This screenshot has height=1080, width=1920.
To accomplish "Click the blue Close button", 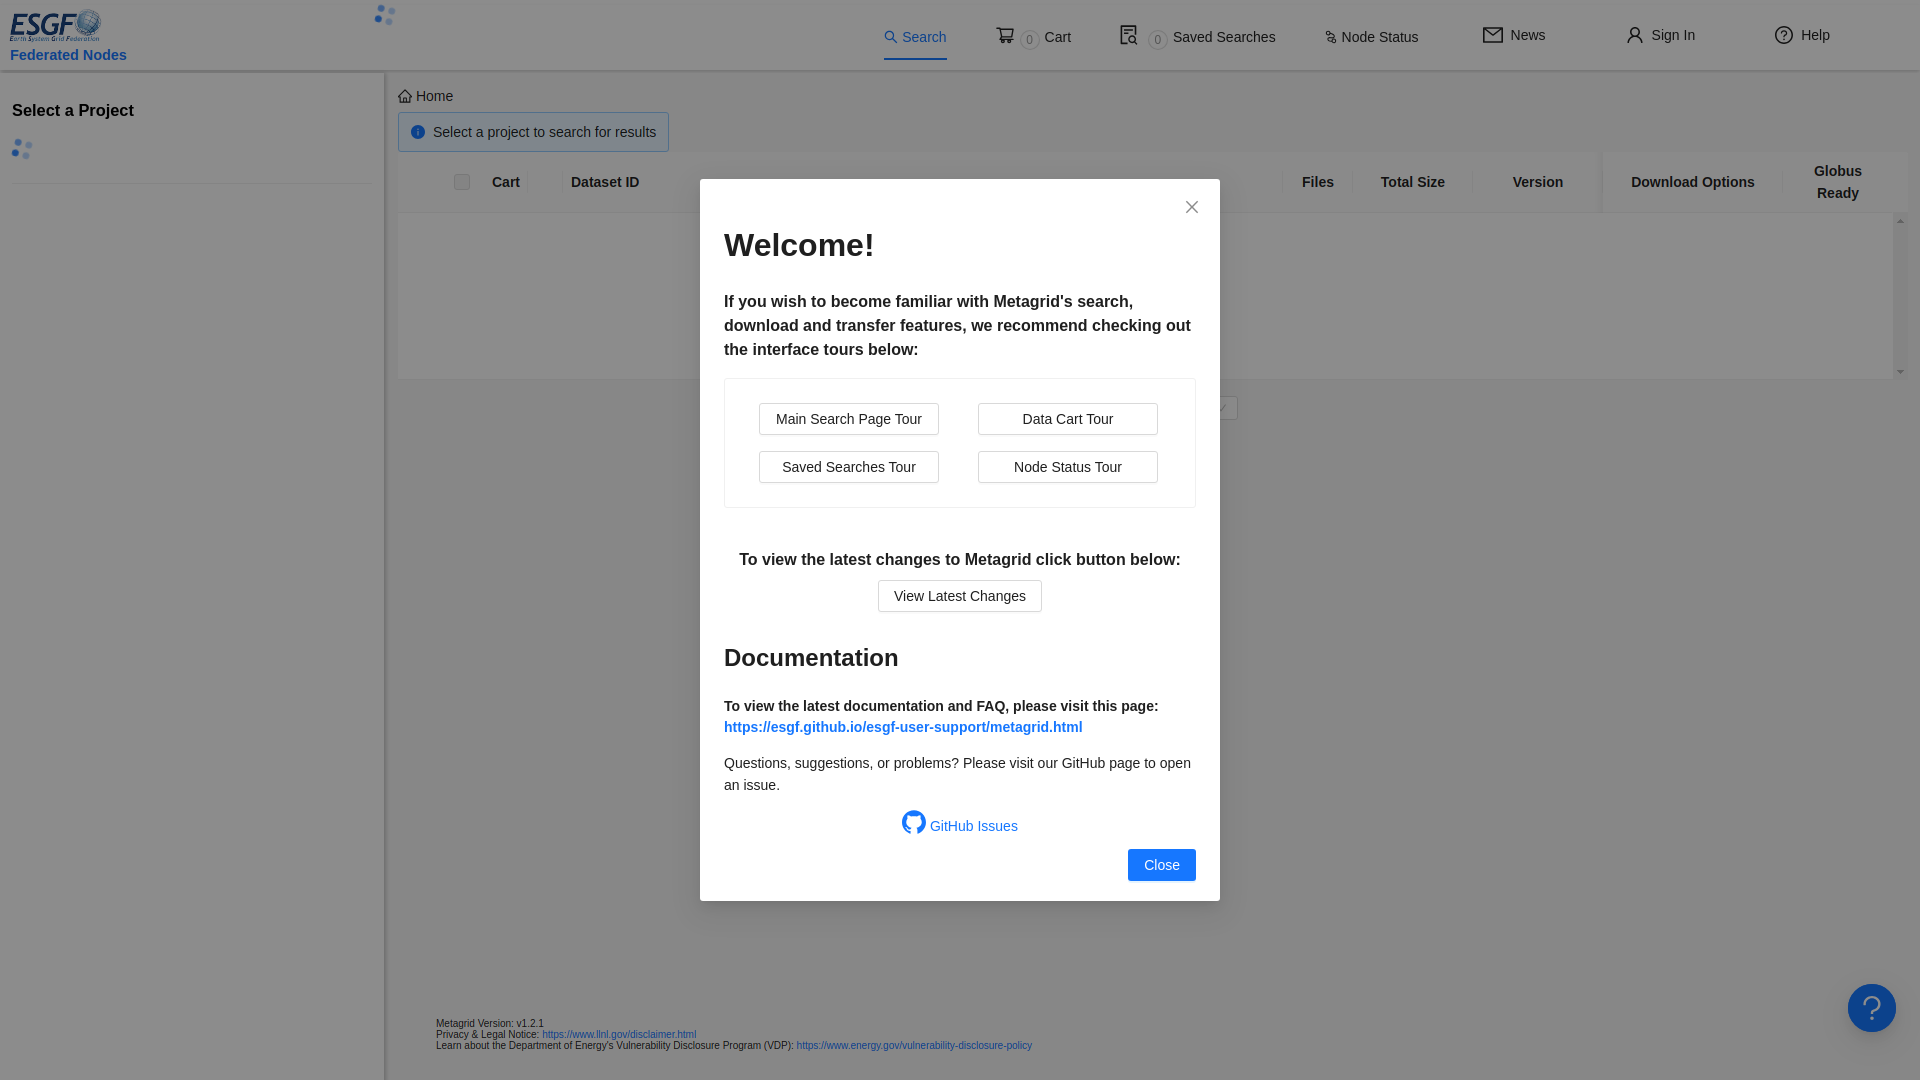I will (x=1162, y=865).
